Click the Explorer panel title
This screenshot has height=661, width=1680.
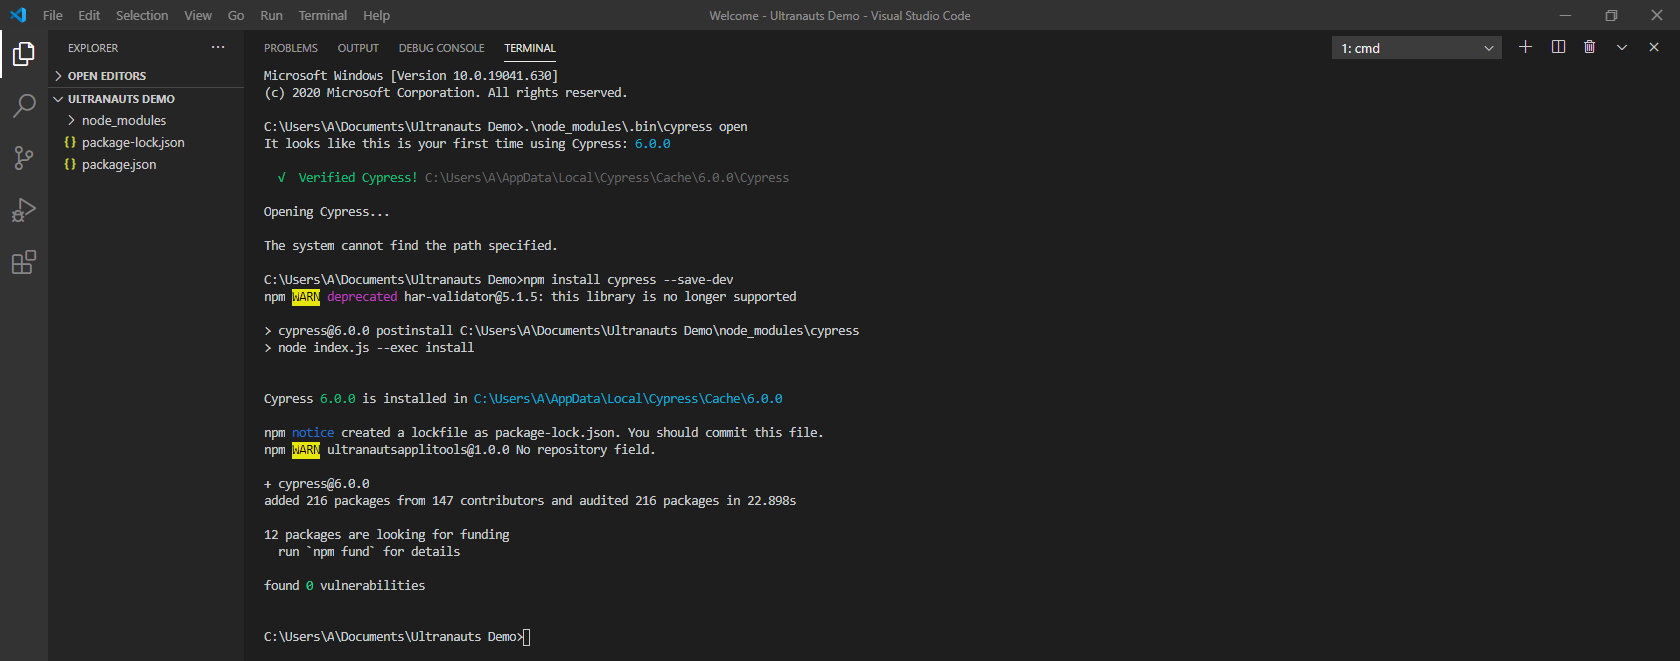(93, 48)
